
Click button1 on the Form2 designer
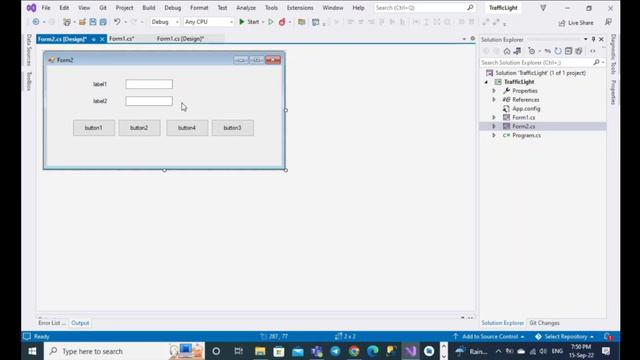coord(94,128)
